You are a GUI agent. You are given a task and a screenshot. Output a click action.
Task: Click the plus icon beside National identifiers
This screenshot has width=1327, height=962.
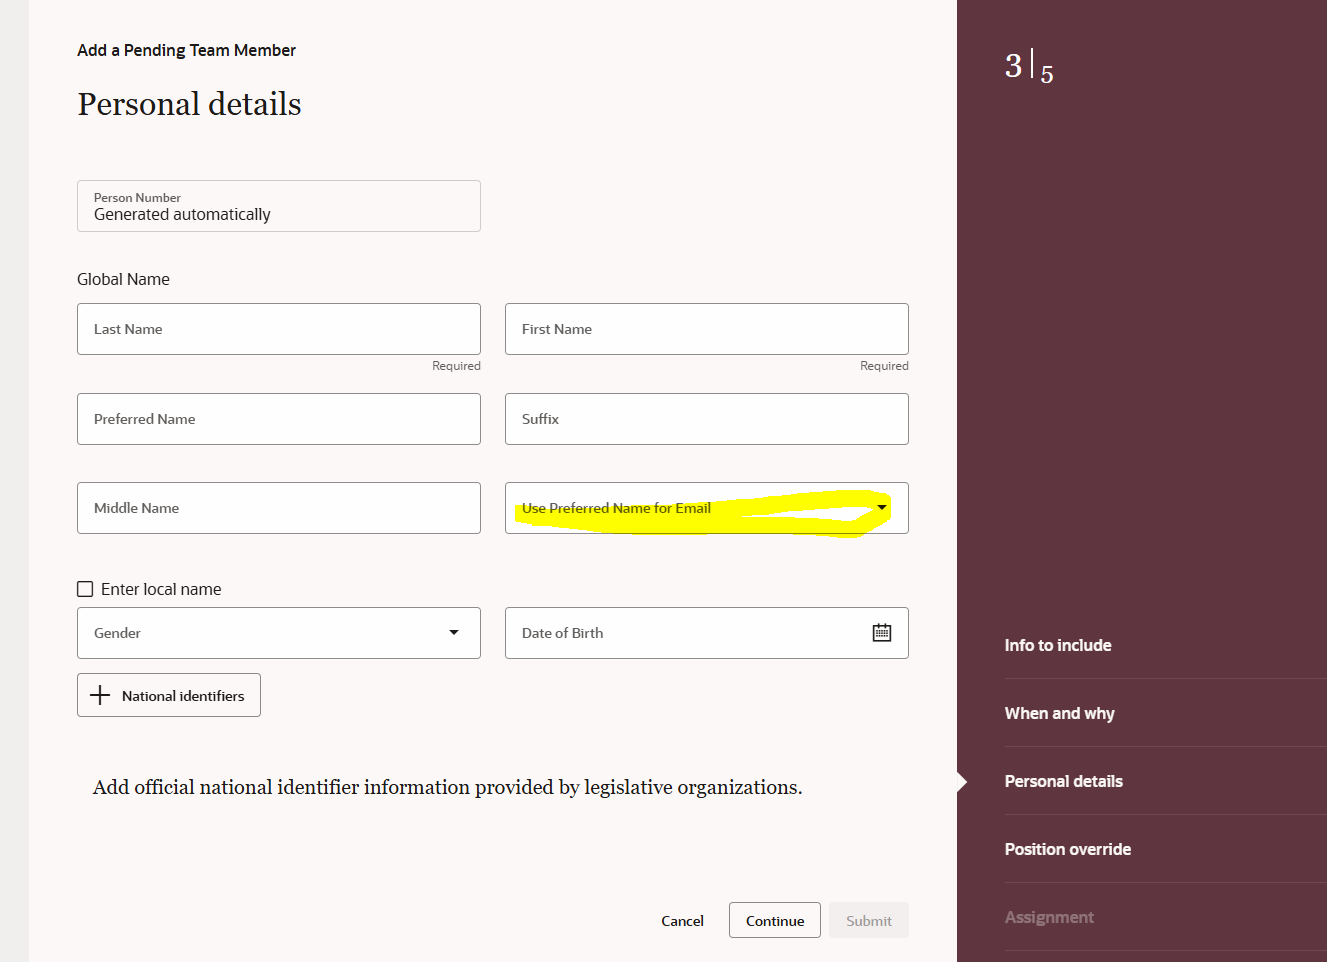[100, 695]
